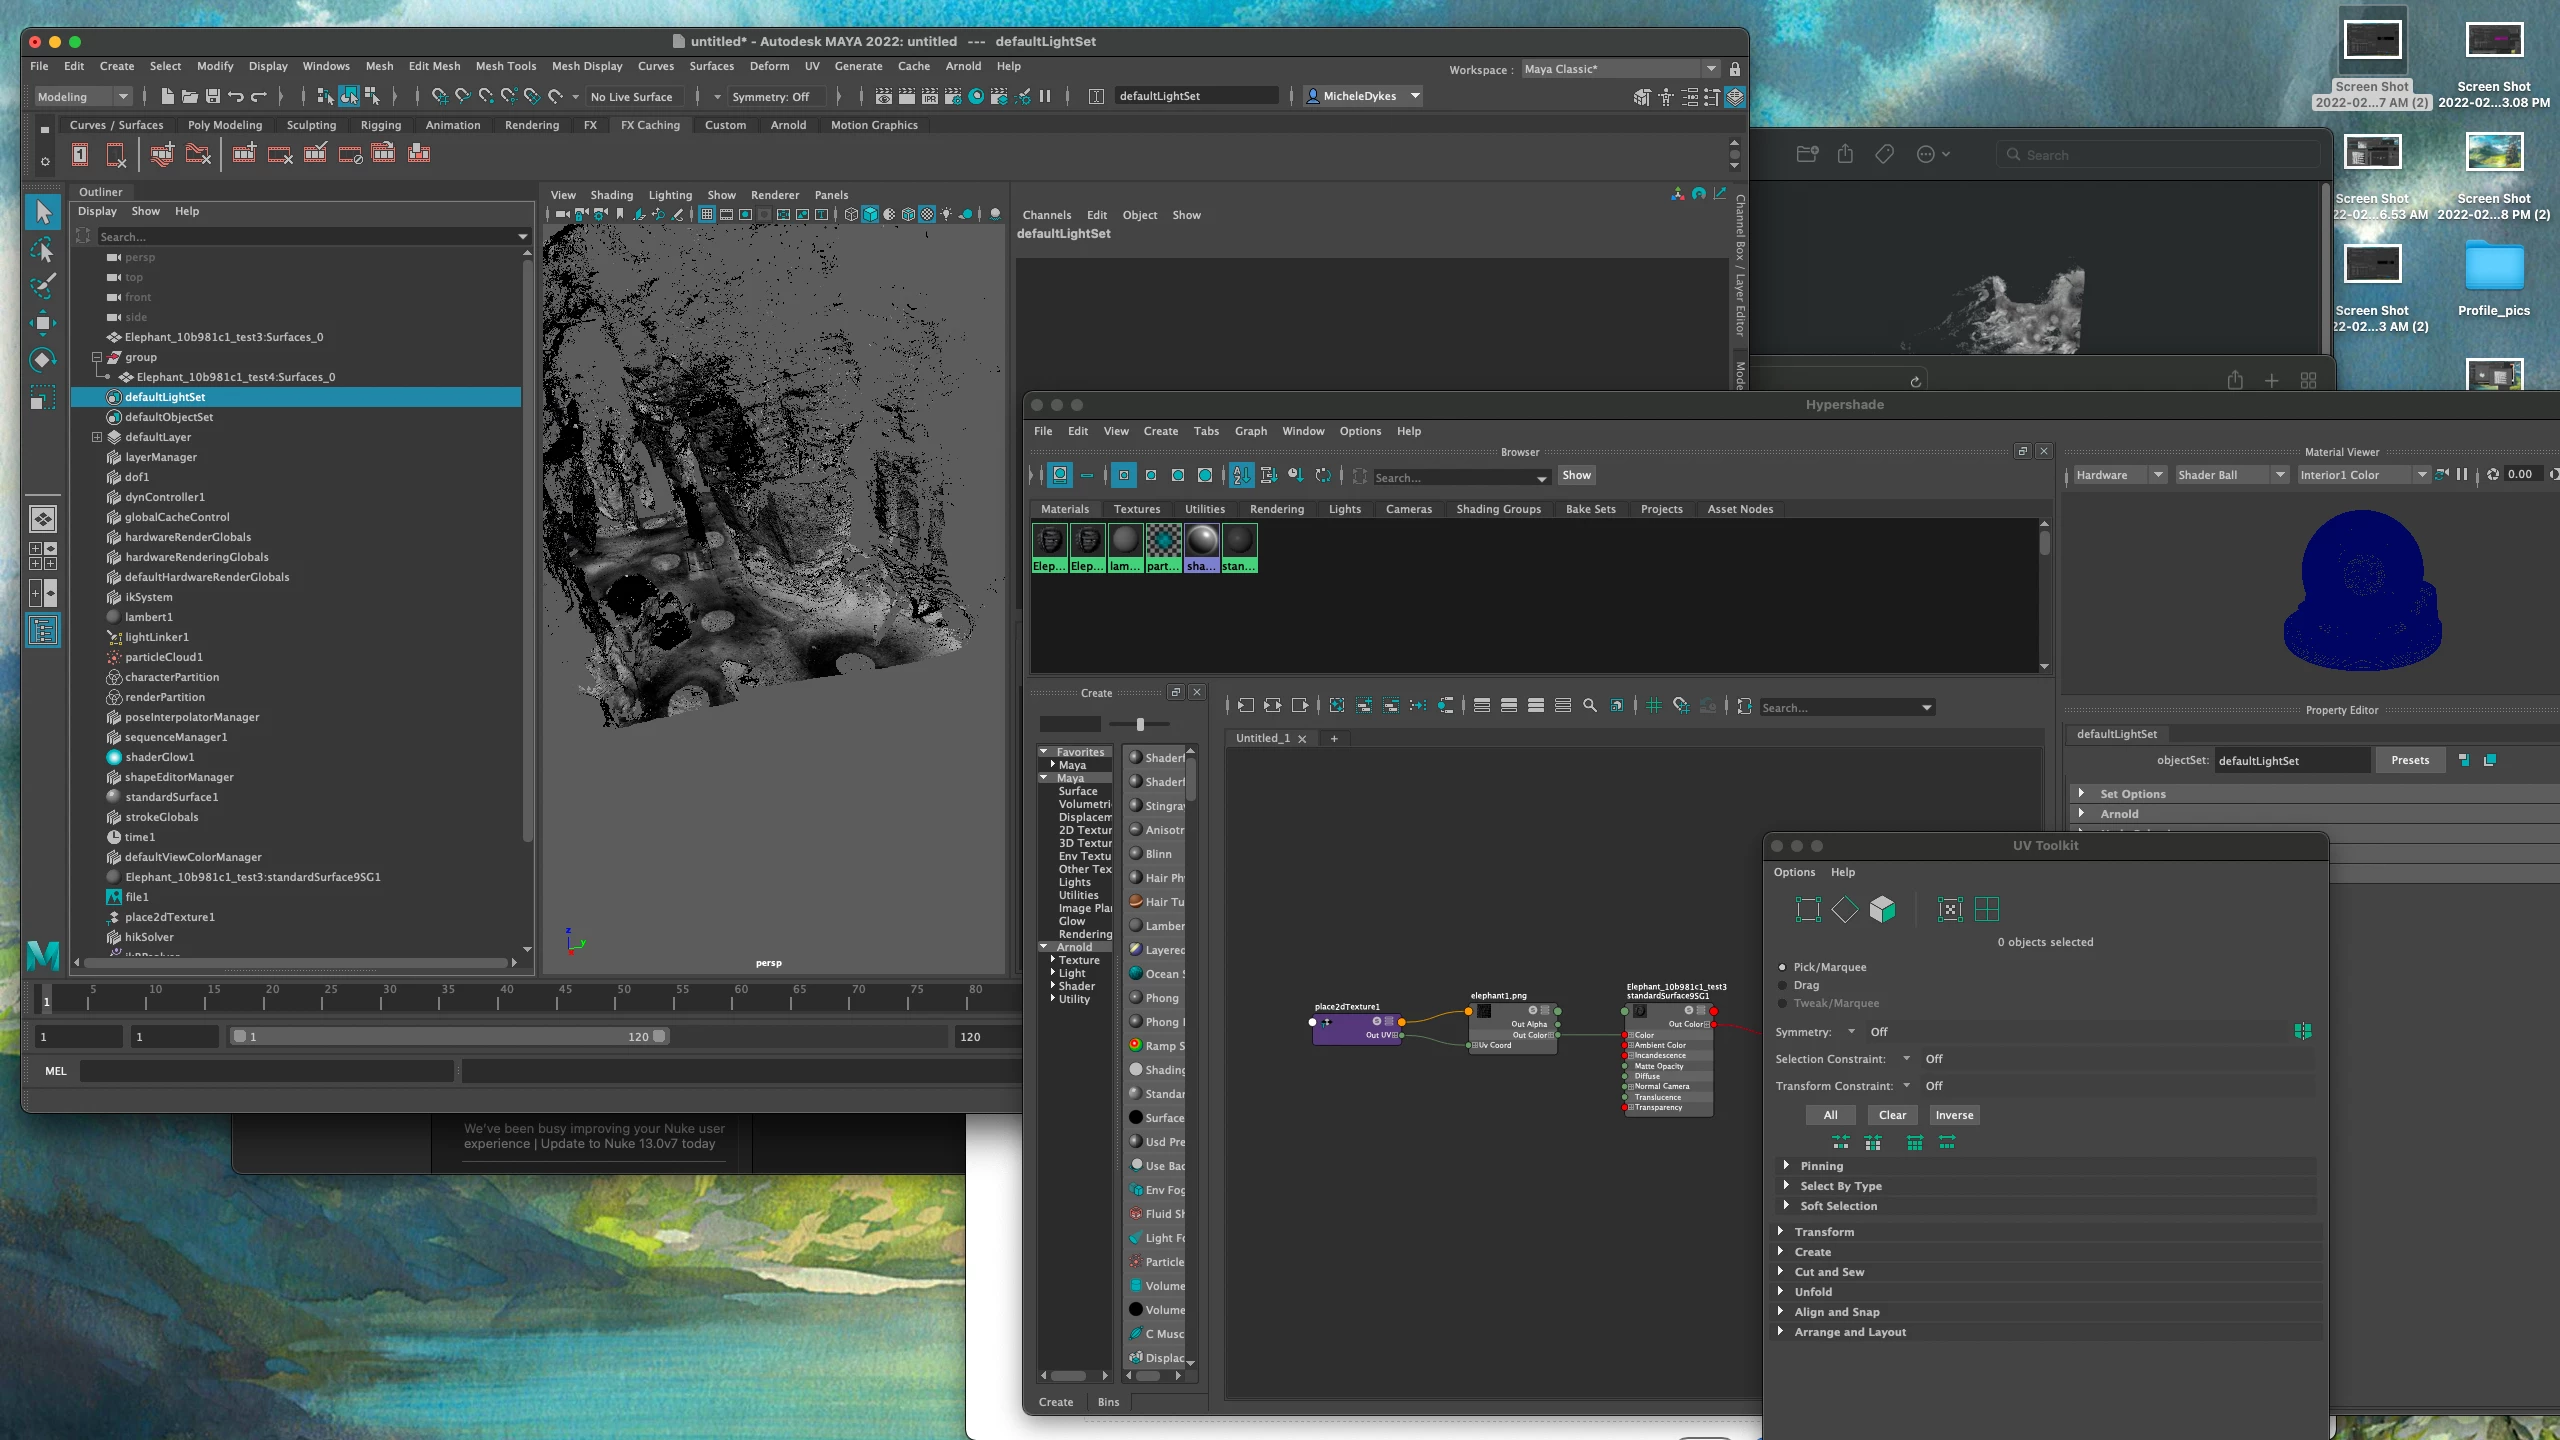
Task: Click the Presets button
Action: (2409, 760)
